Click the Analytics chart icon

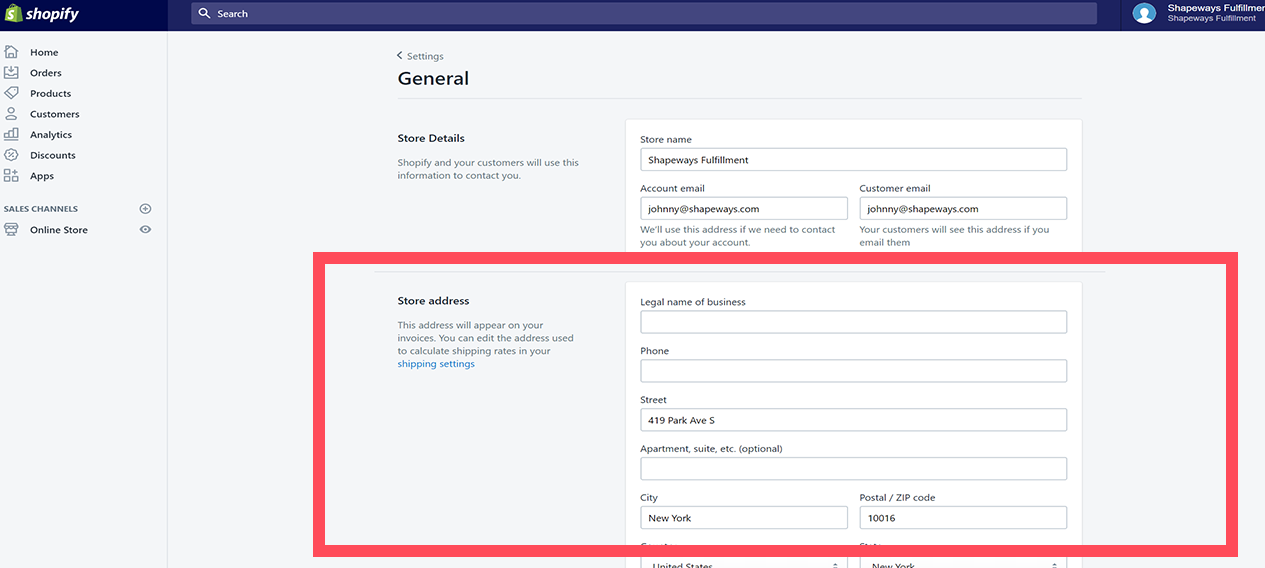(11, 134)
